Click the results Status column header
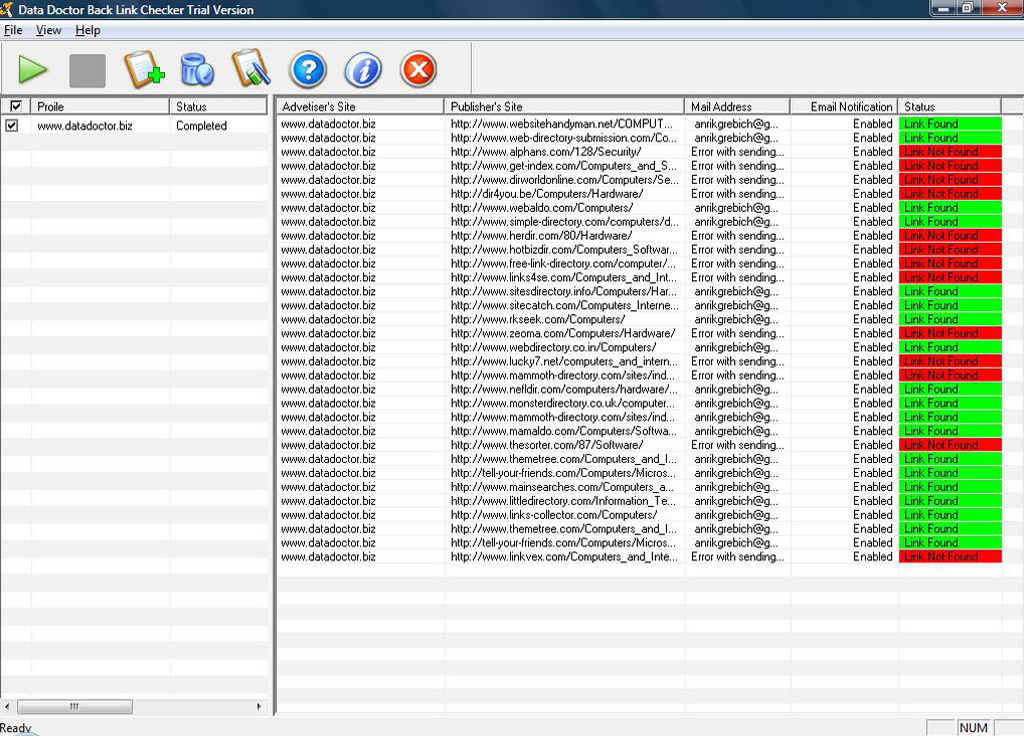The image size is (1024, 738). click(x=950, y=106)
